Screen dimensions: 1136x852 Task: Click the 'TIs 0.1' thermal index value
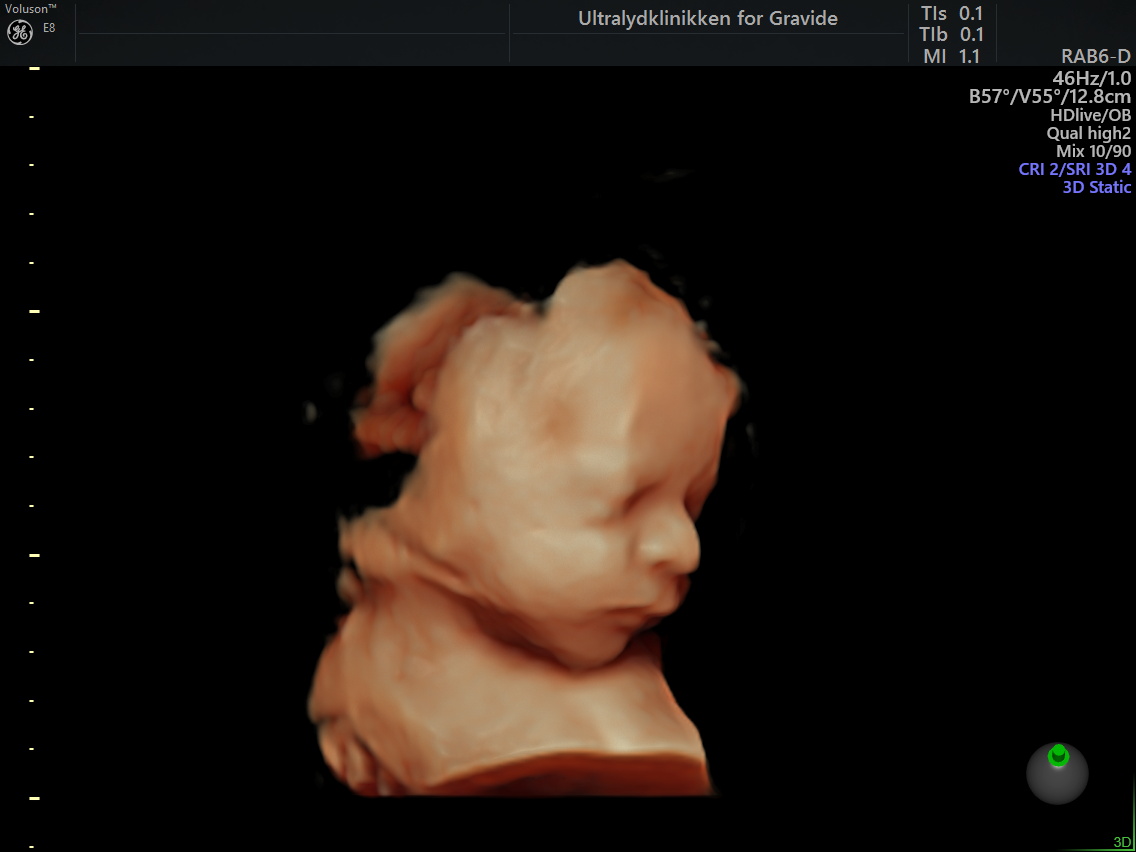tap(952, 14)
